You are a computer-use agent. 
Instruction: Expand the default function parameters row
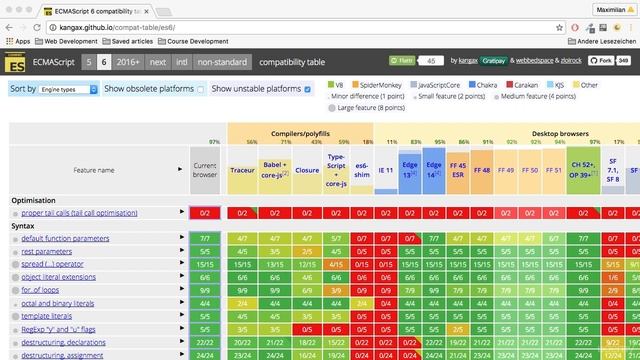[182, 237]
